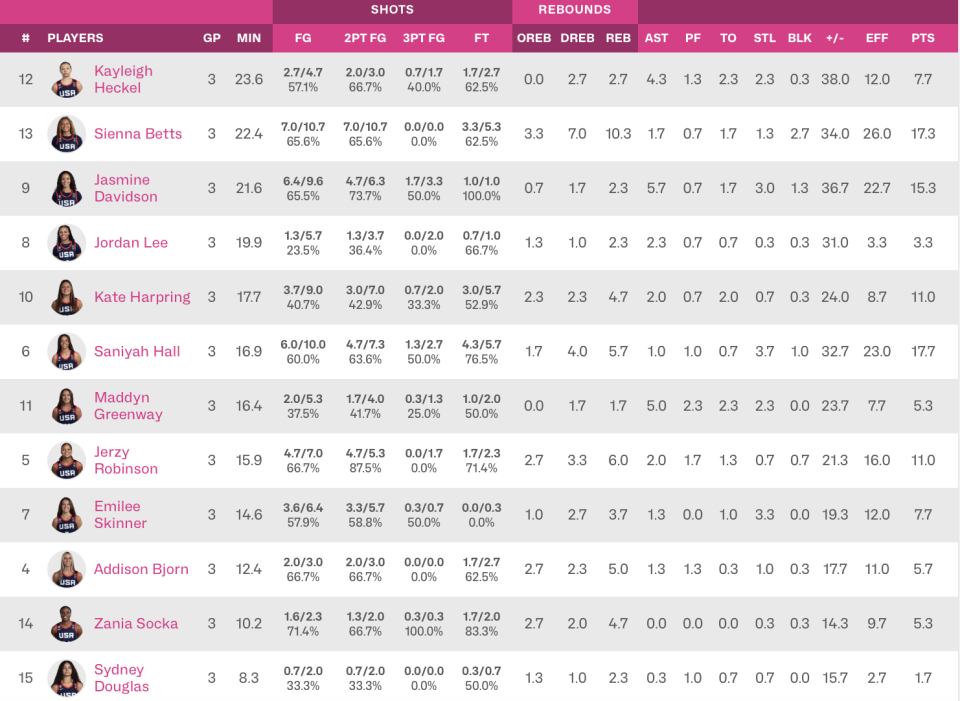Sort by EFF column header

[x=877, y=38]
